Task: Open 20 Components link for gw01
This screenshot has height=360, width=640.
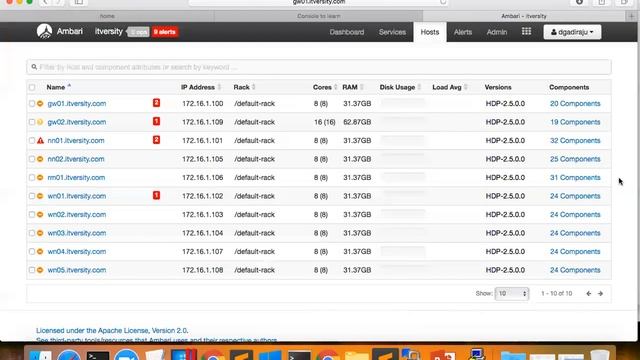Action: coord(575,104)
